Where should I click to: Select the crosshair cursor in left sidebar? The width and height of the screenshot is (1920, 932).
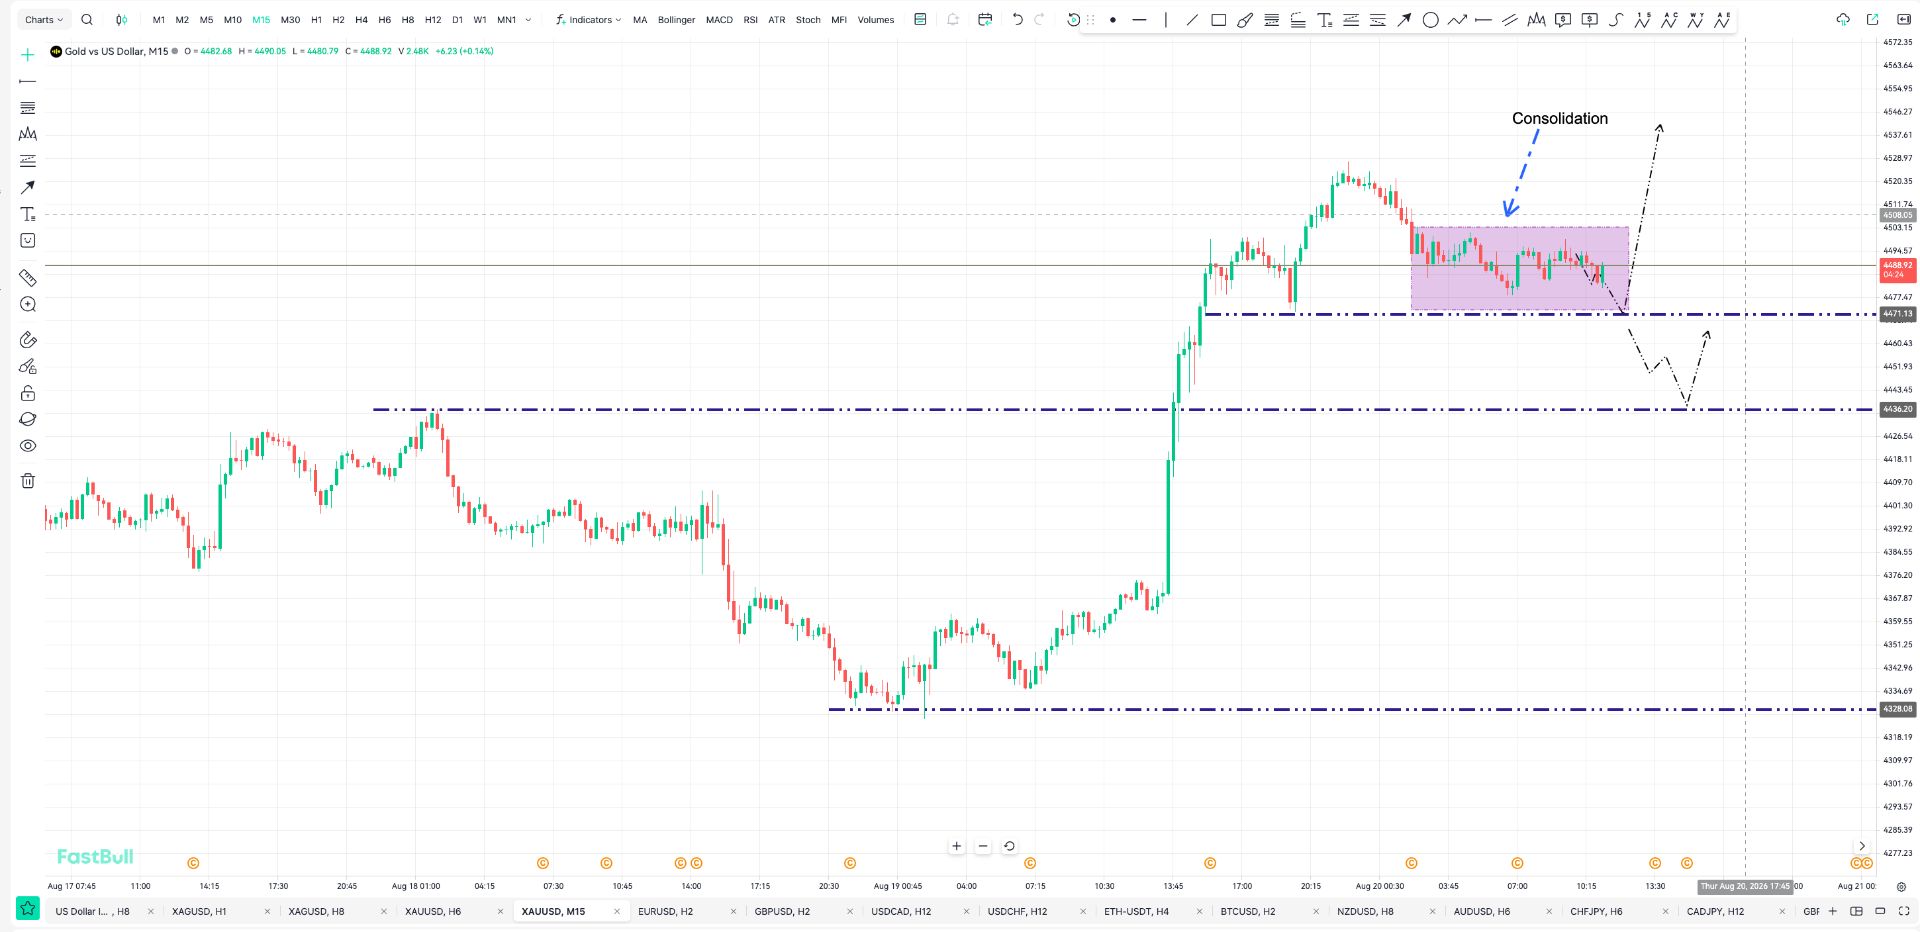pyautogui.click(x=28, y=55)
